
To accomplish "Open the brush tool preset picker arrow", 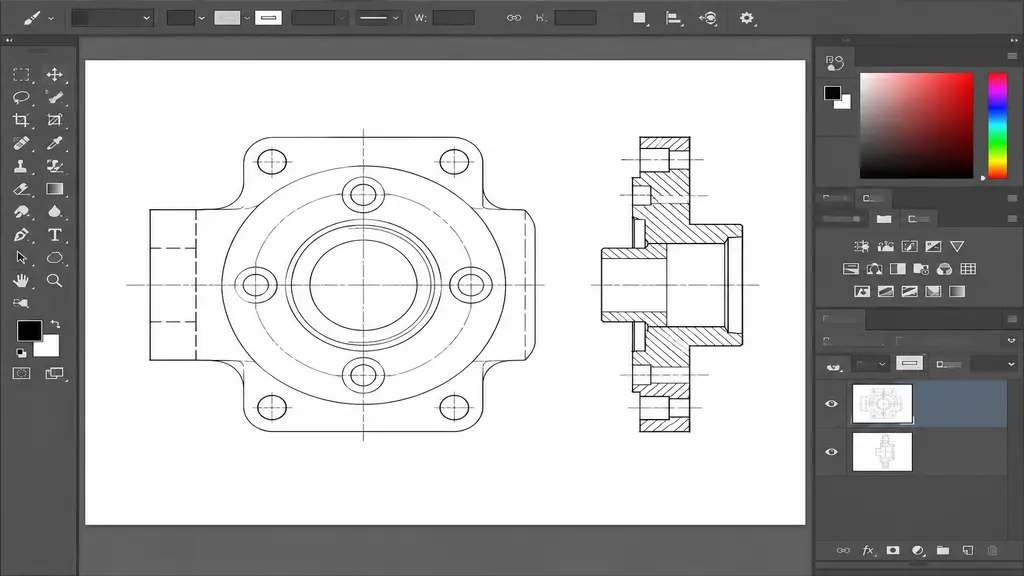I will [51, 19].
